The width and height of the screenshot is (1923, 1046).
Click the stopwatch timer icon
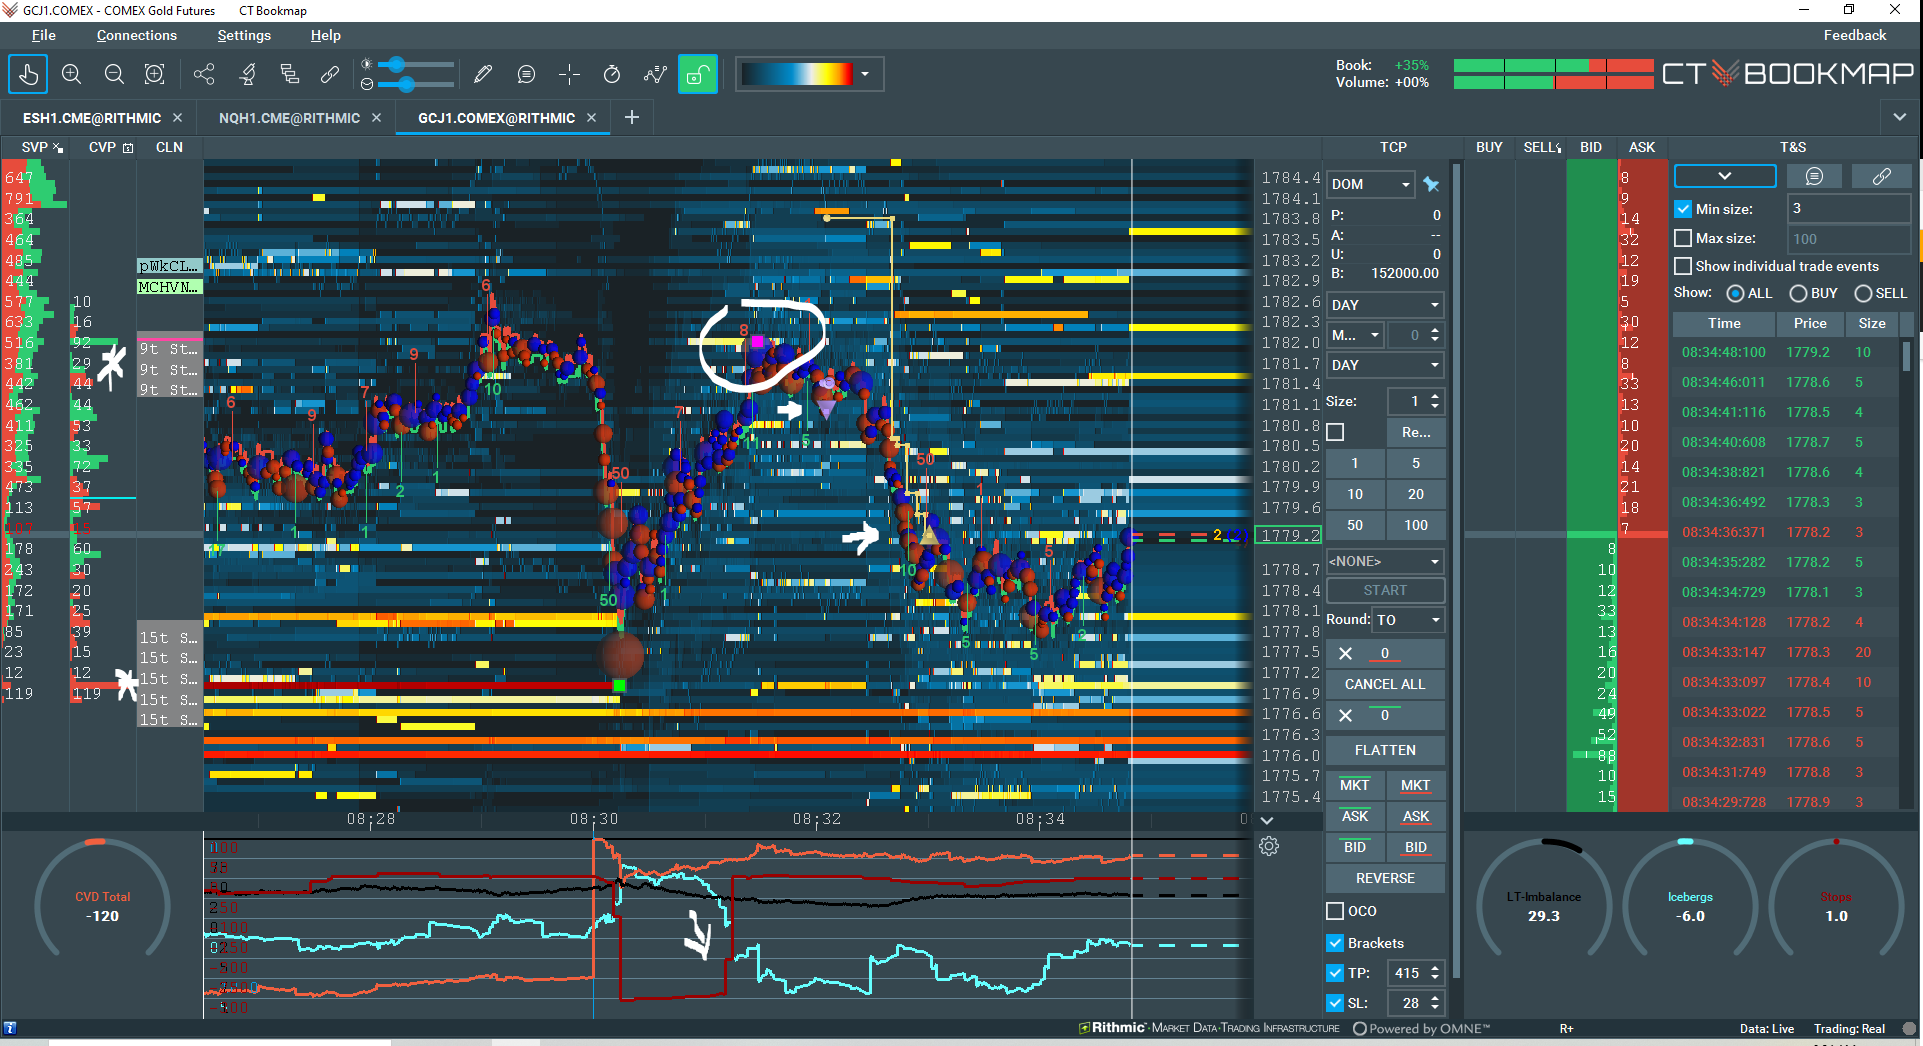click(x=612, y=74)
